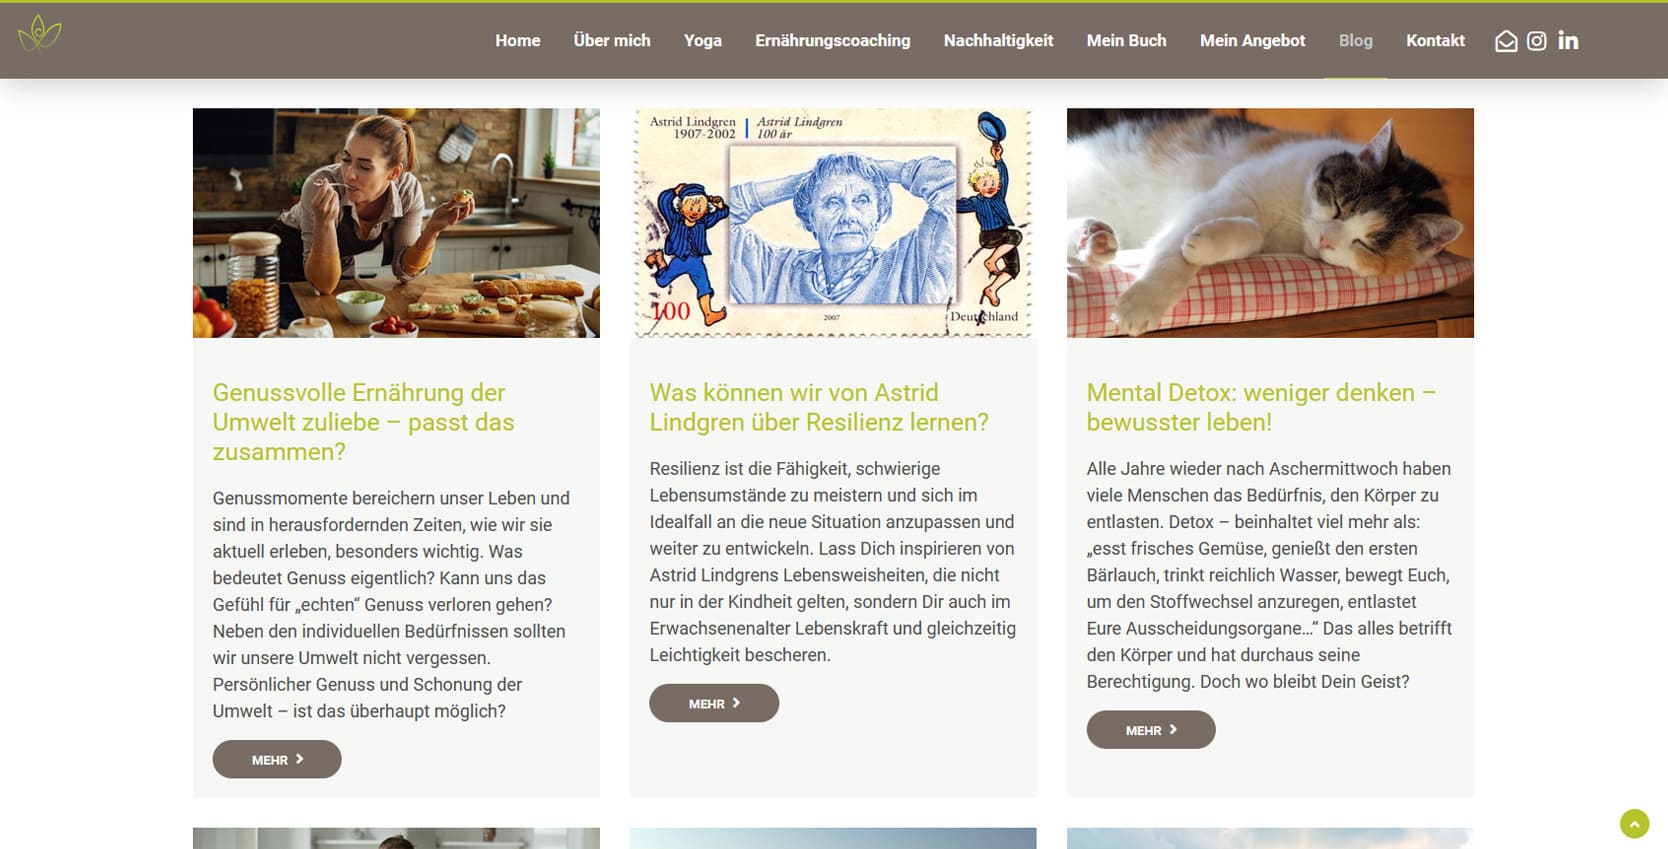Screen dimensions: 1668x849
Task: Open the sleeping cat article image
Action: click(1270, 223)
